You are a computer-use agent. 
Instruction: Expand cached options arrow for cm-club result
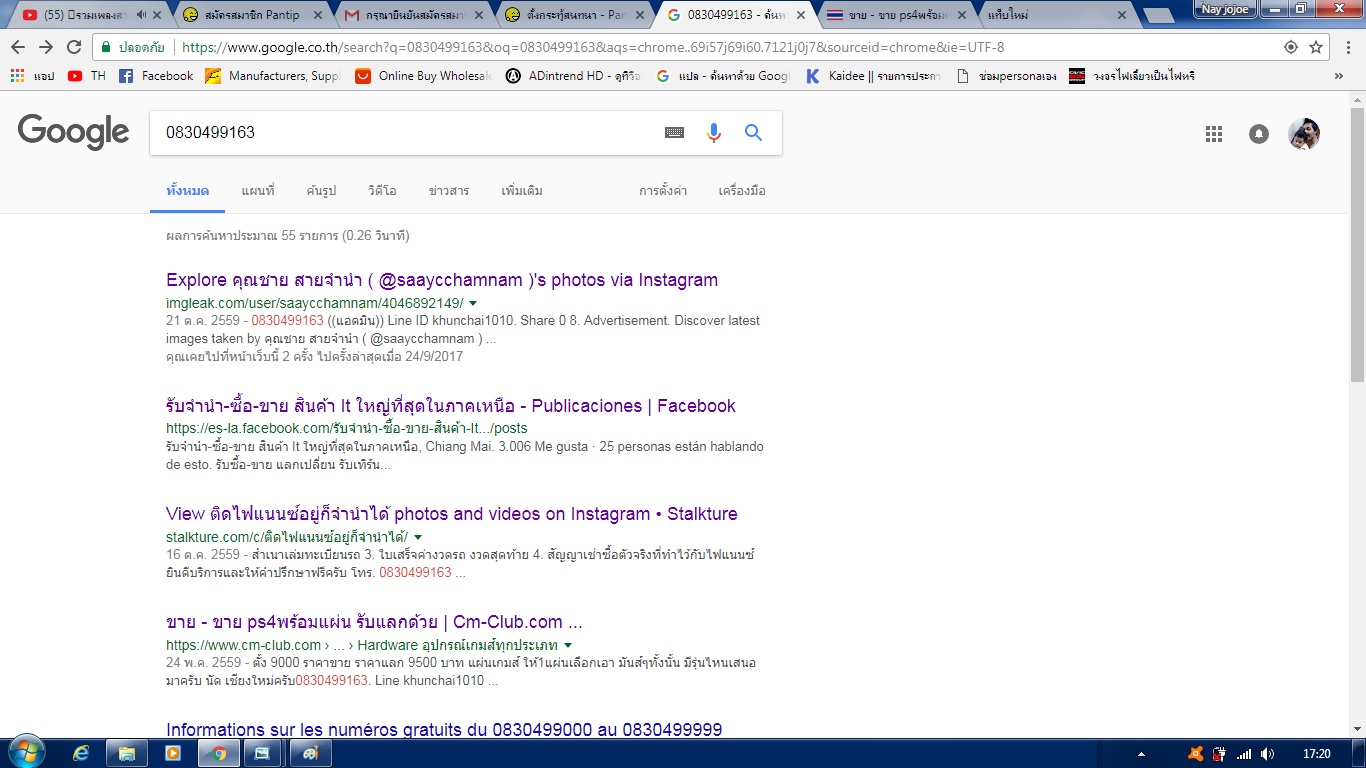pyautogui.click(x=568, y=645)
